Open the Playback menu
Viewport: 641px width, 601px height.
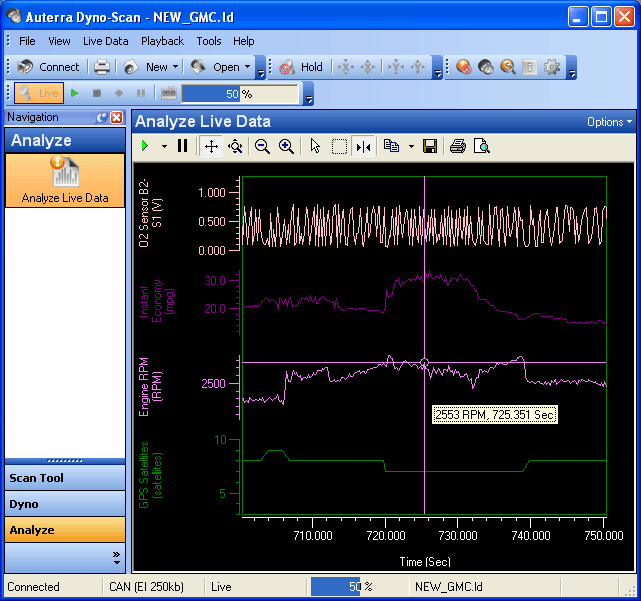coord(162,41)
